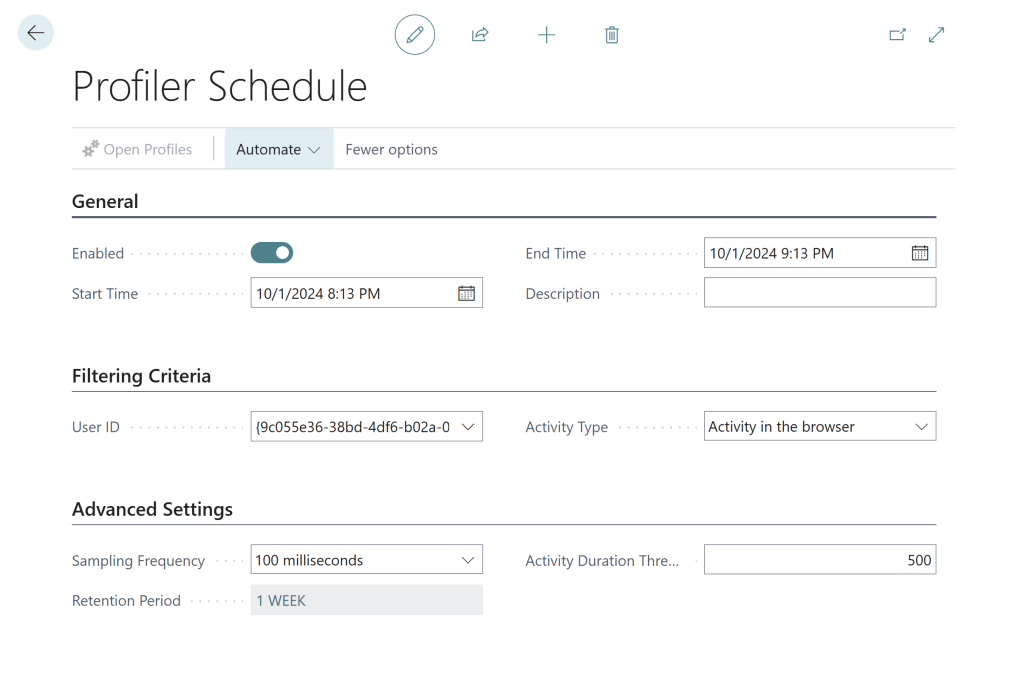Screen dimensions: 1024x675
Task: Open the End Time calendar picker
Action: click(920, 253)
